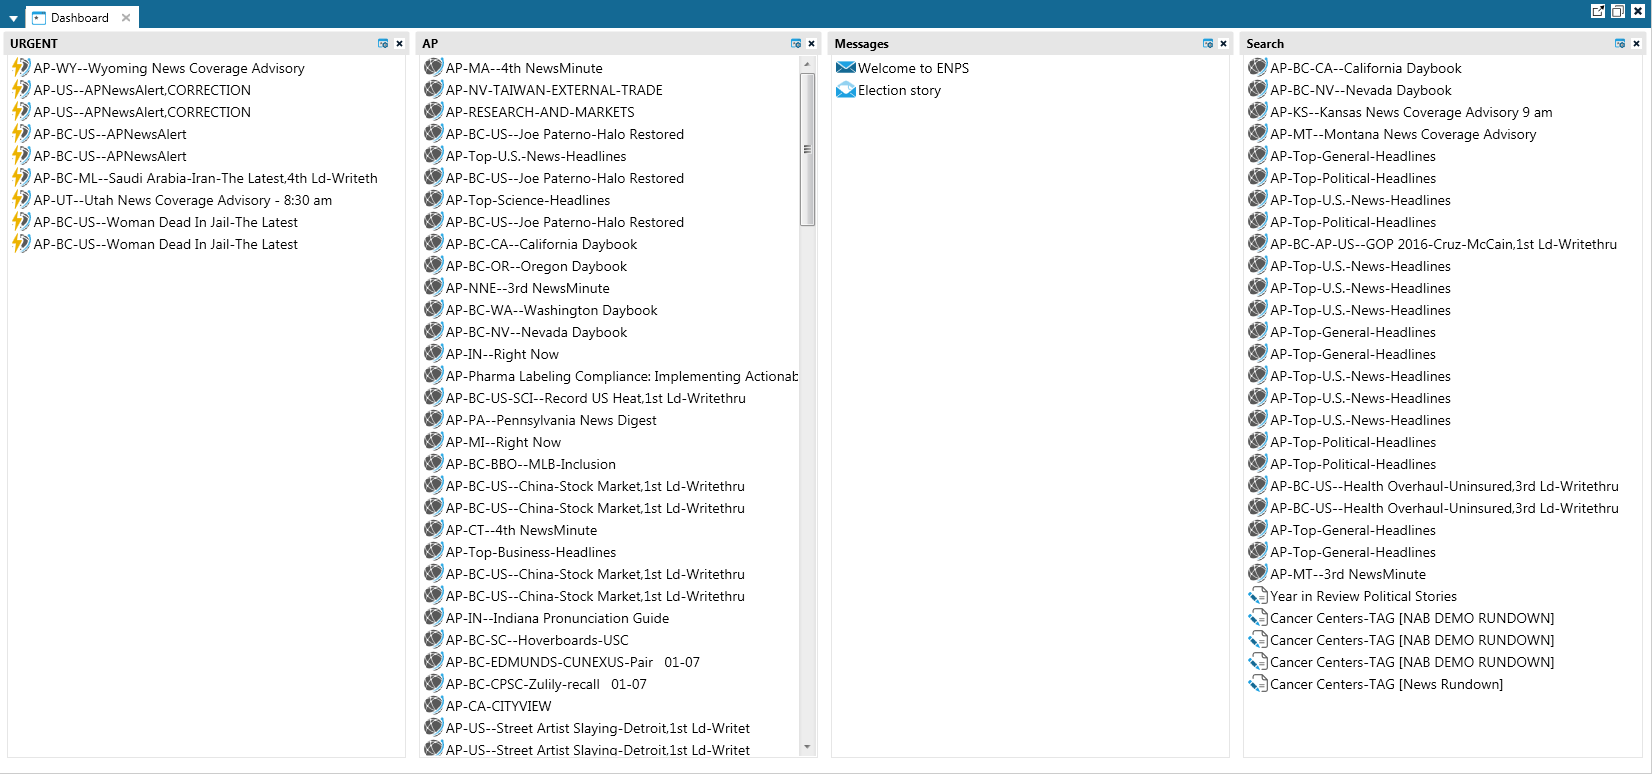Select Cancer Centers-TAG [News Rundown] result
The width and height of the screenshot is (1652, 774).
(1386, 684)
